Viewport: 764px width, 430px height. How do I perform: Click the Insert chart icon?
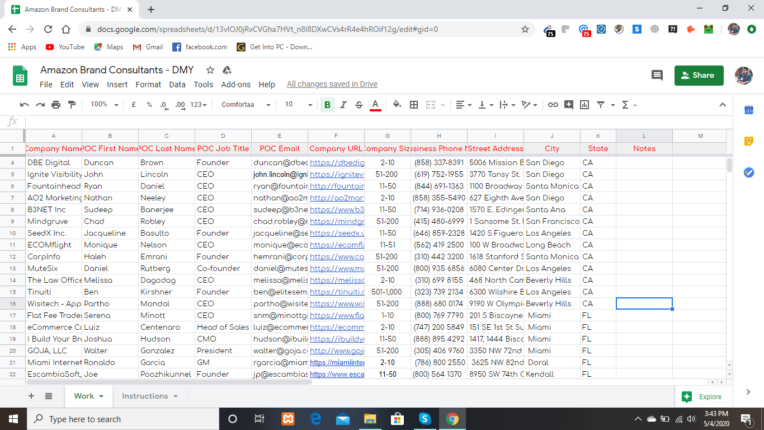coord(585,105)
